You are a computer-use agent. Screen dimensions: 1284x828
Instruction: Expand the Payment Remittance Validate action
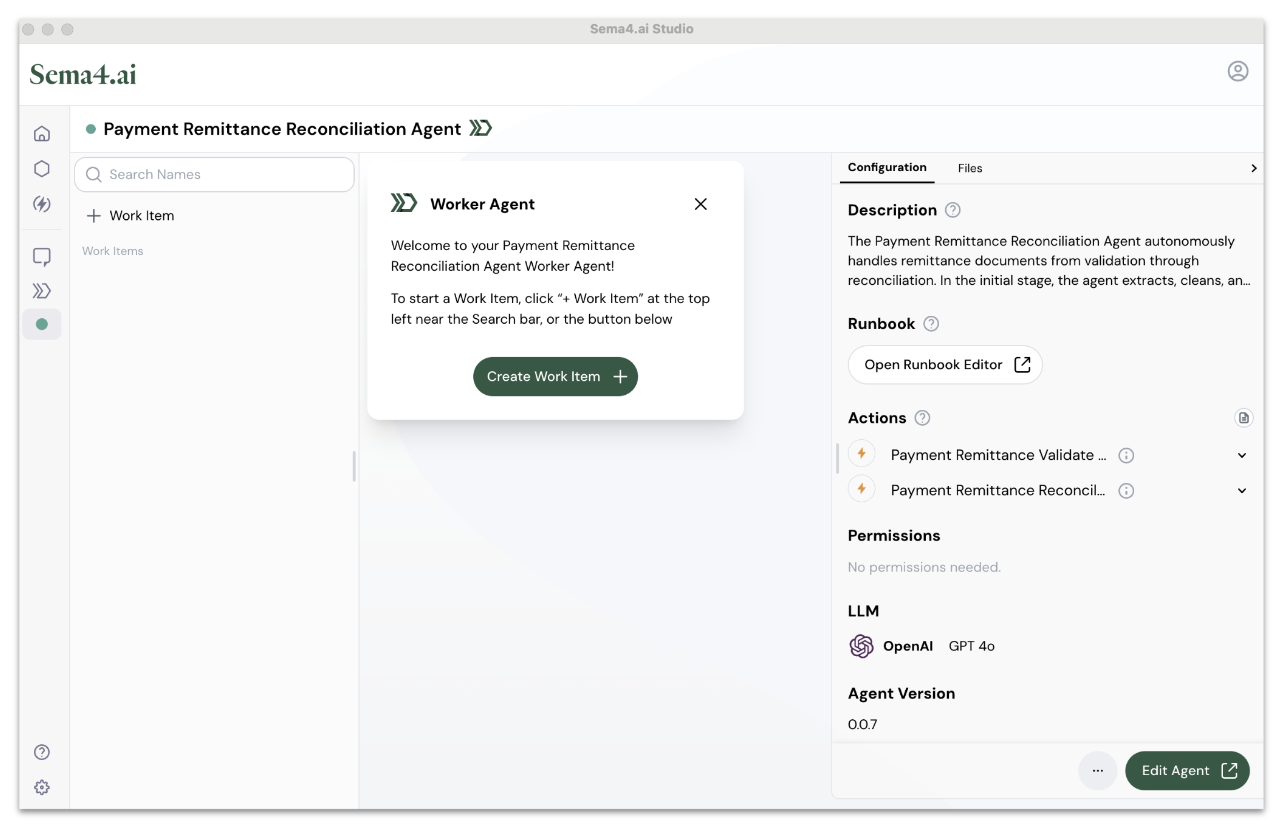pos(1242,455)
